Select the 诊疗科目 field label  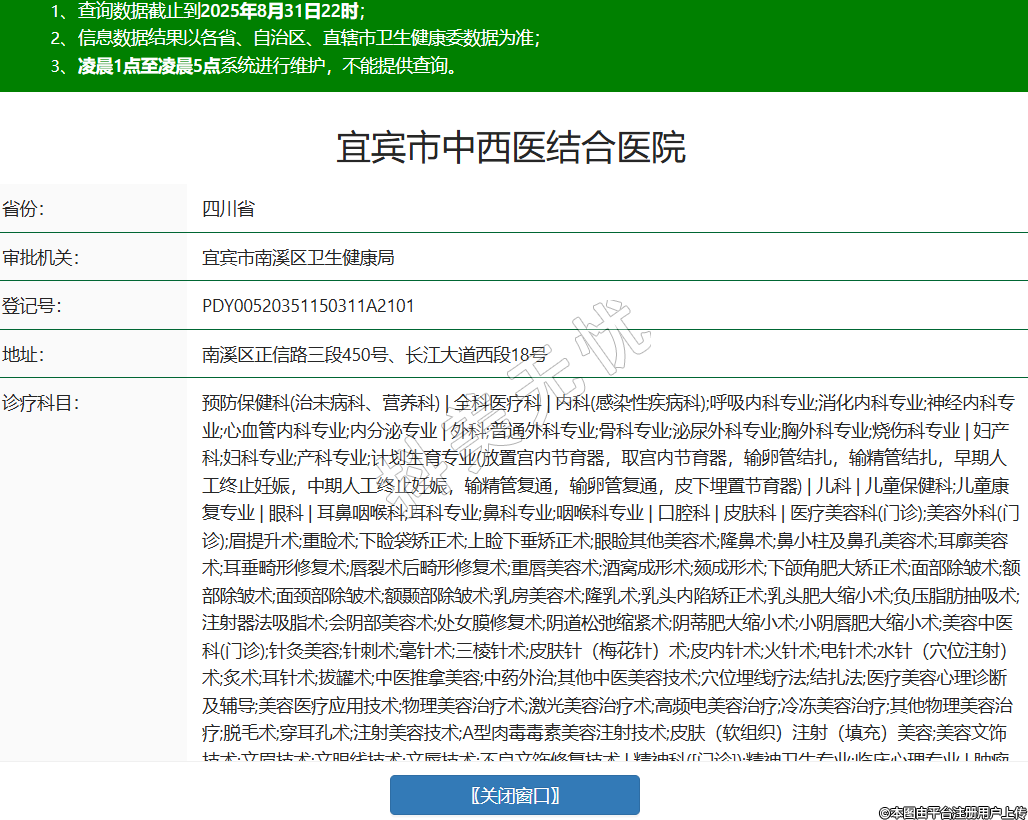pos(40,403)
